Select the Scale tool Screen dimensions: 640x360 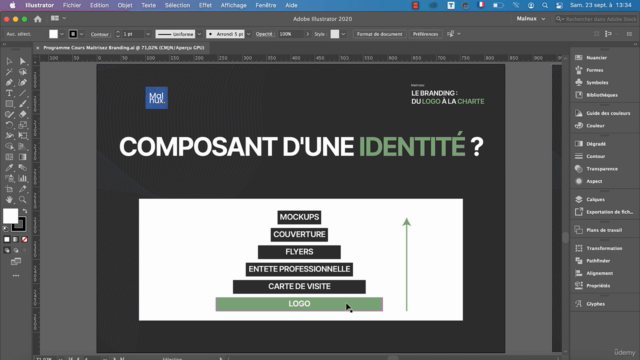coord(23,125)
